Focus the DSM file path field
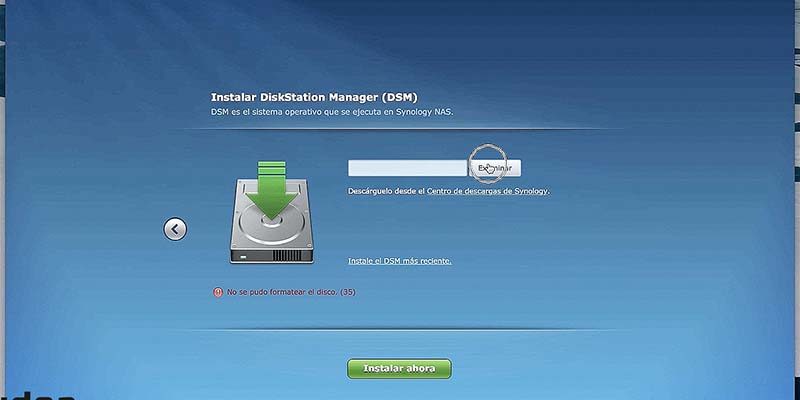800x400 pixels. (407, 168)
